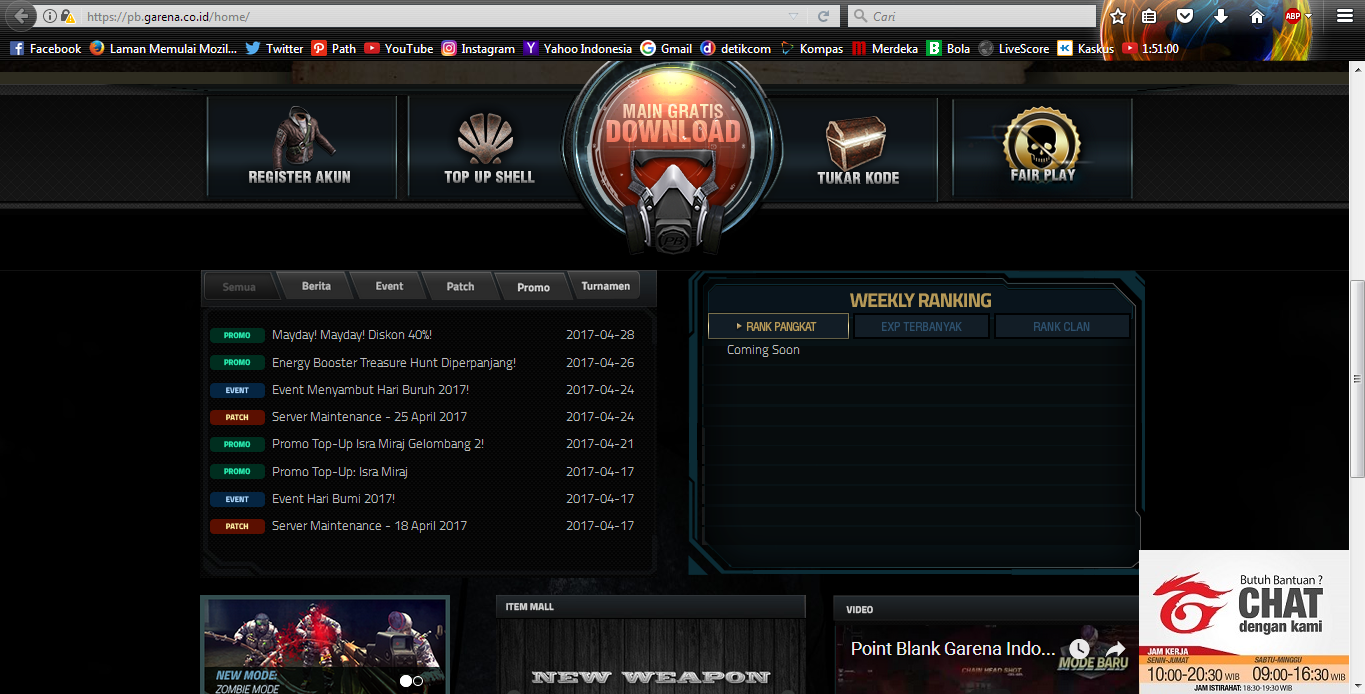Click video watch later clock icon
The height and width of the screenshot is (694, 1365).
coord(1078,650)
